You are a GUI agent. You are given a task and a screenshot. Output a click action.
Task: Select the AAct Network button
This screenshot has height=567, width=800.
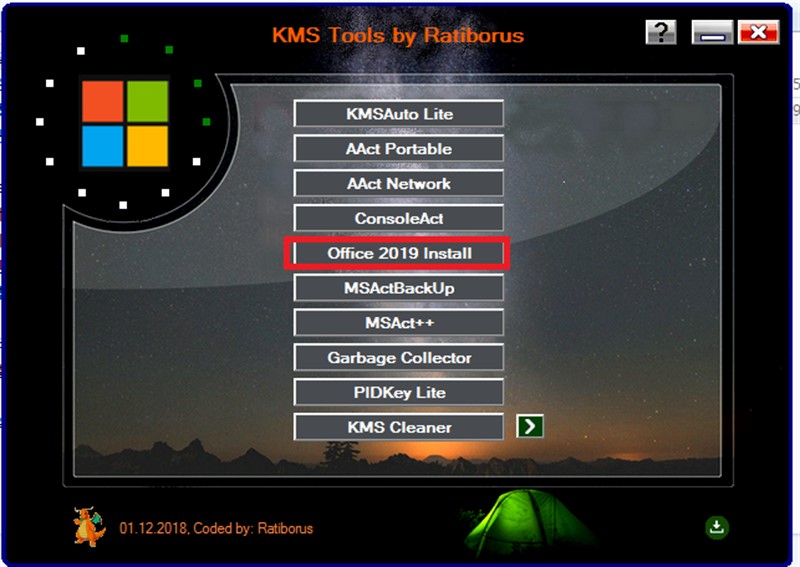point(399,184)
